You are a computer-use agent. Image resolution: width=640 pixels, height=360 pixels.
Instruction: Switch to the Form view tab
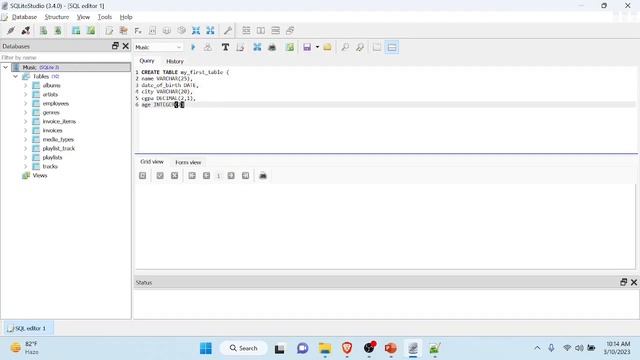click(x=188, y=162)
